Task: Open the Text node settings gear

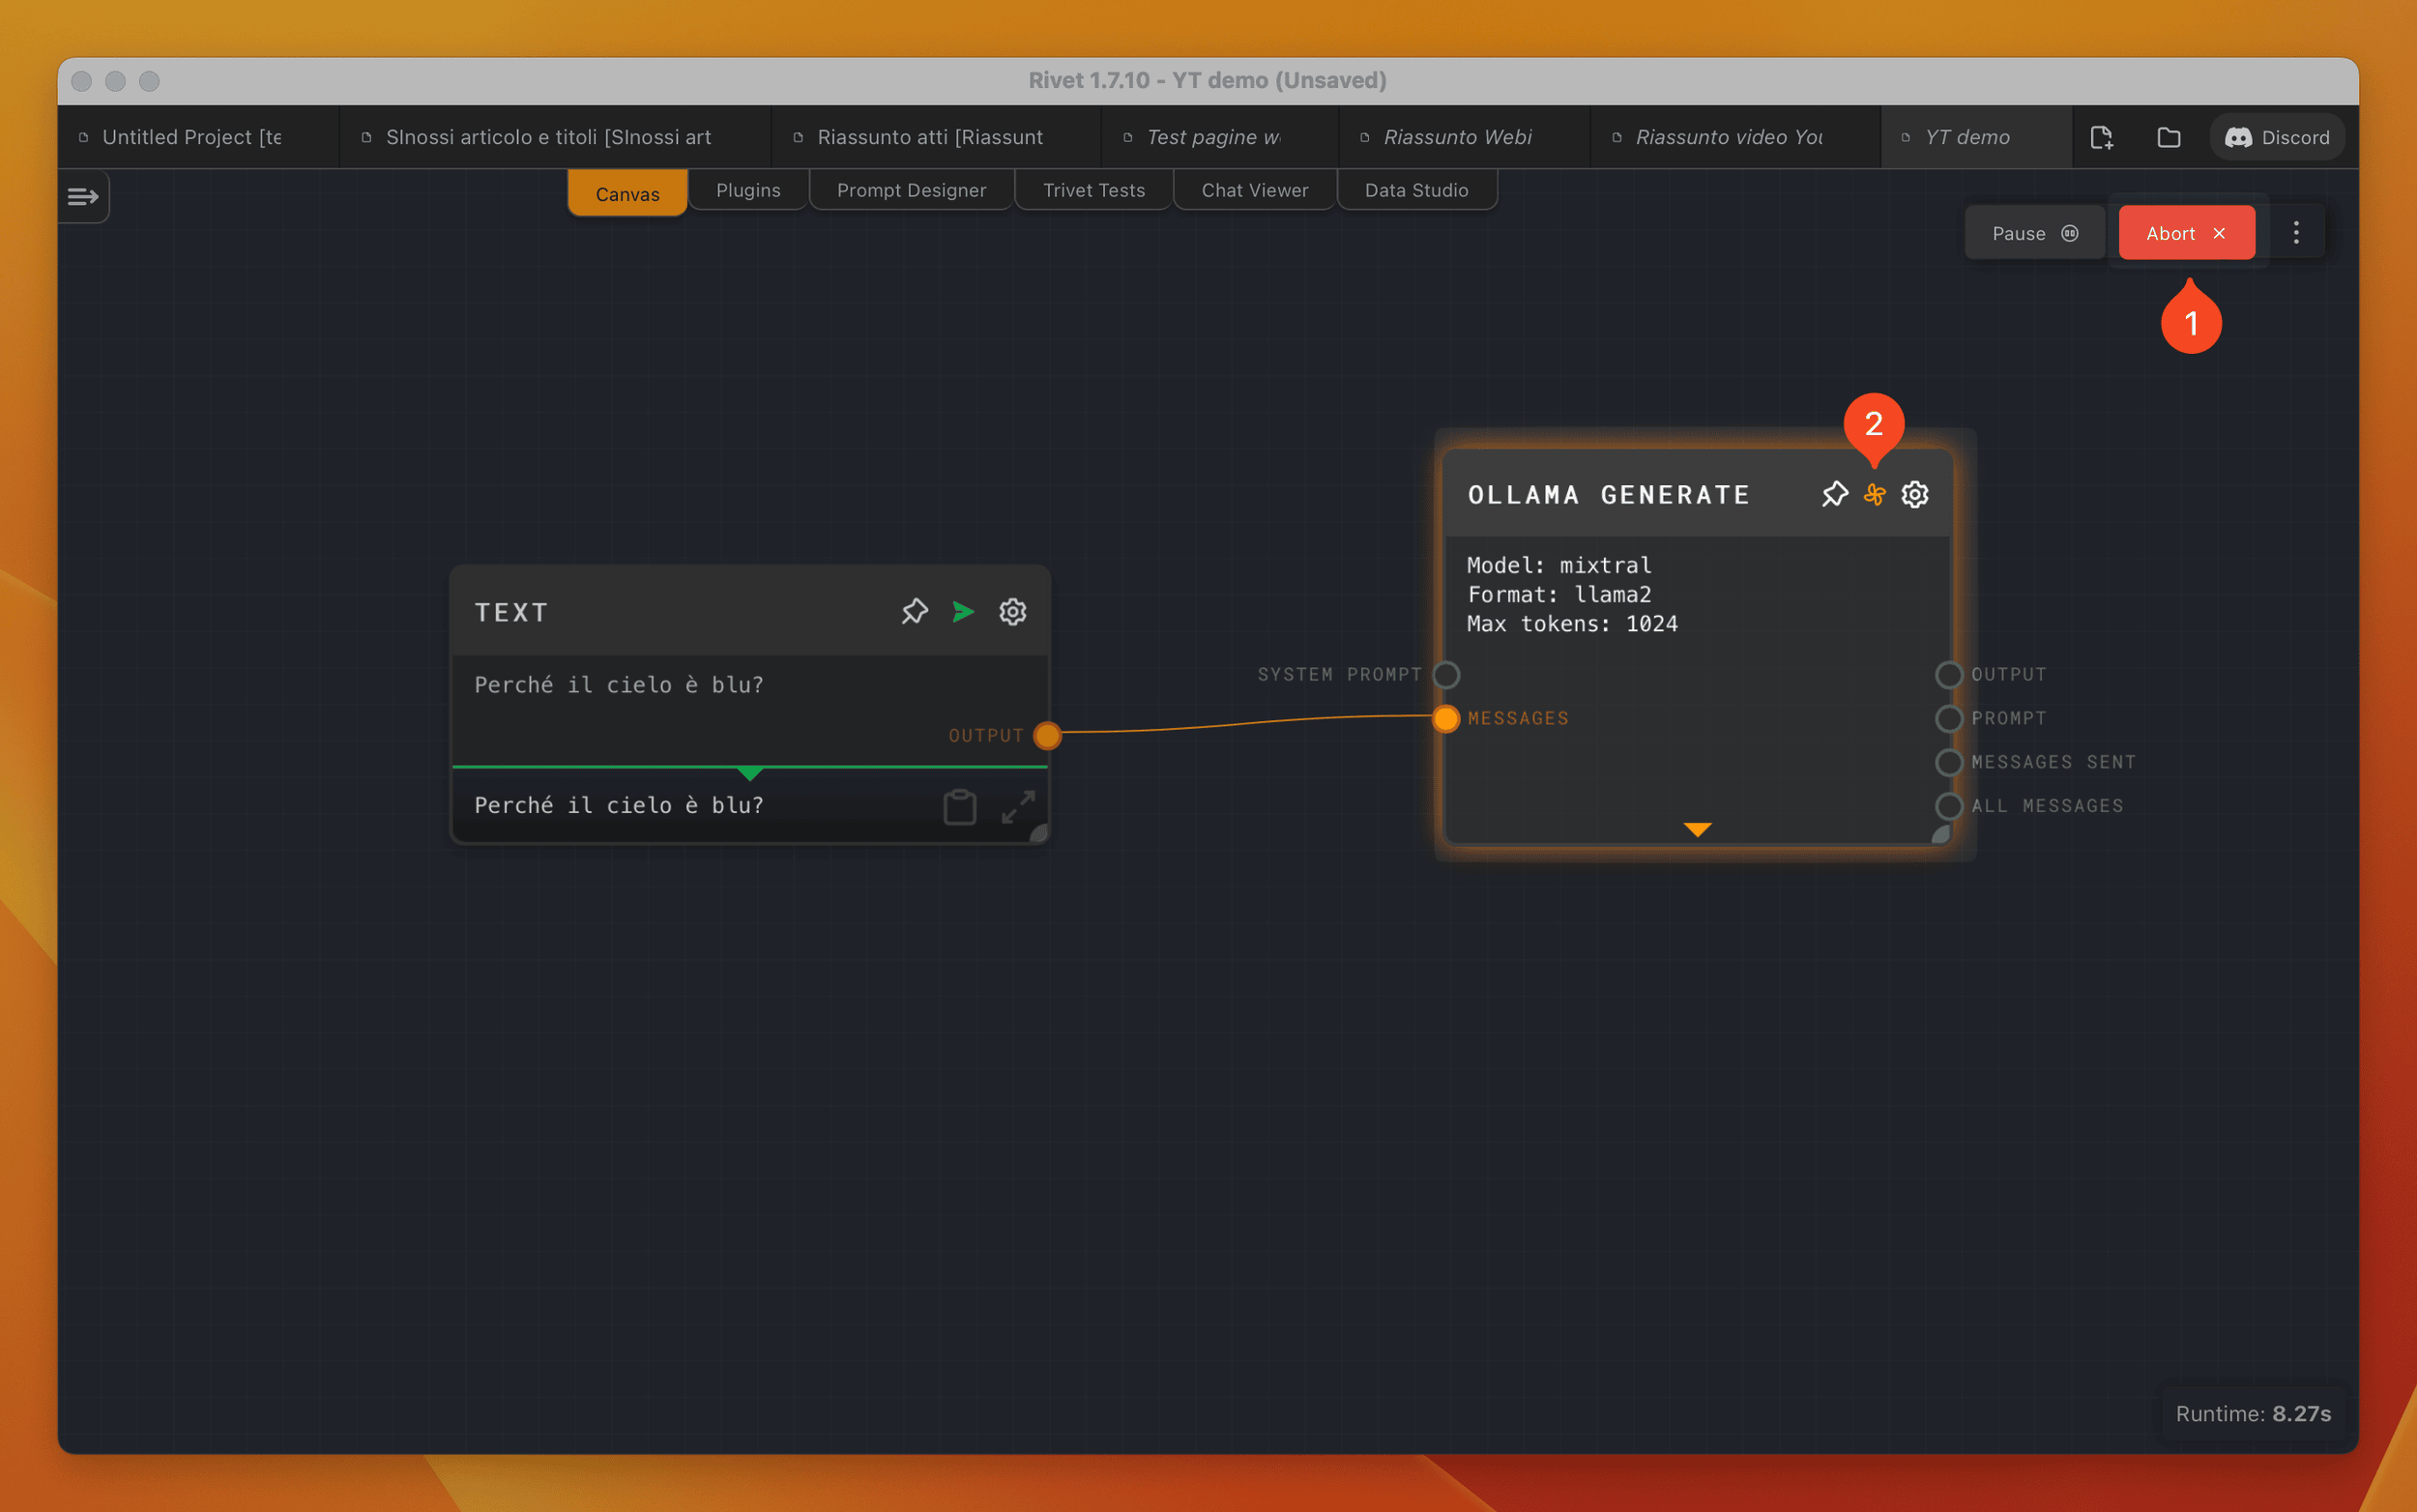Action: click(x=1012, y=611)
